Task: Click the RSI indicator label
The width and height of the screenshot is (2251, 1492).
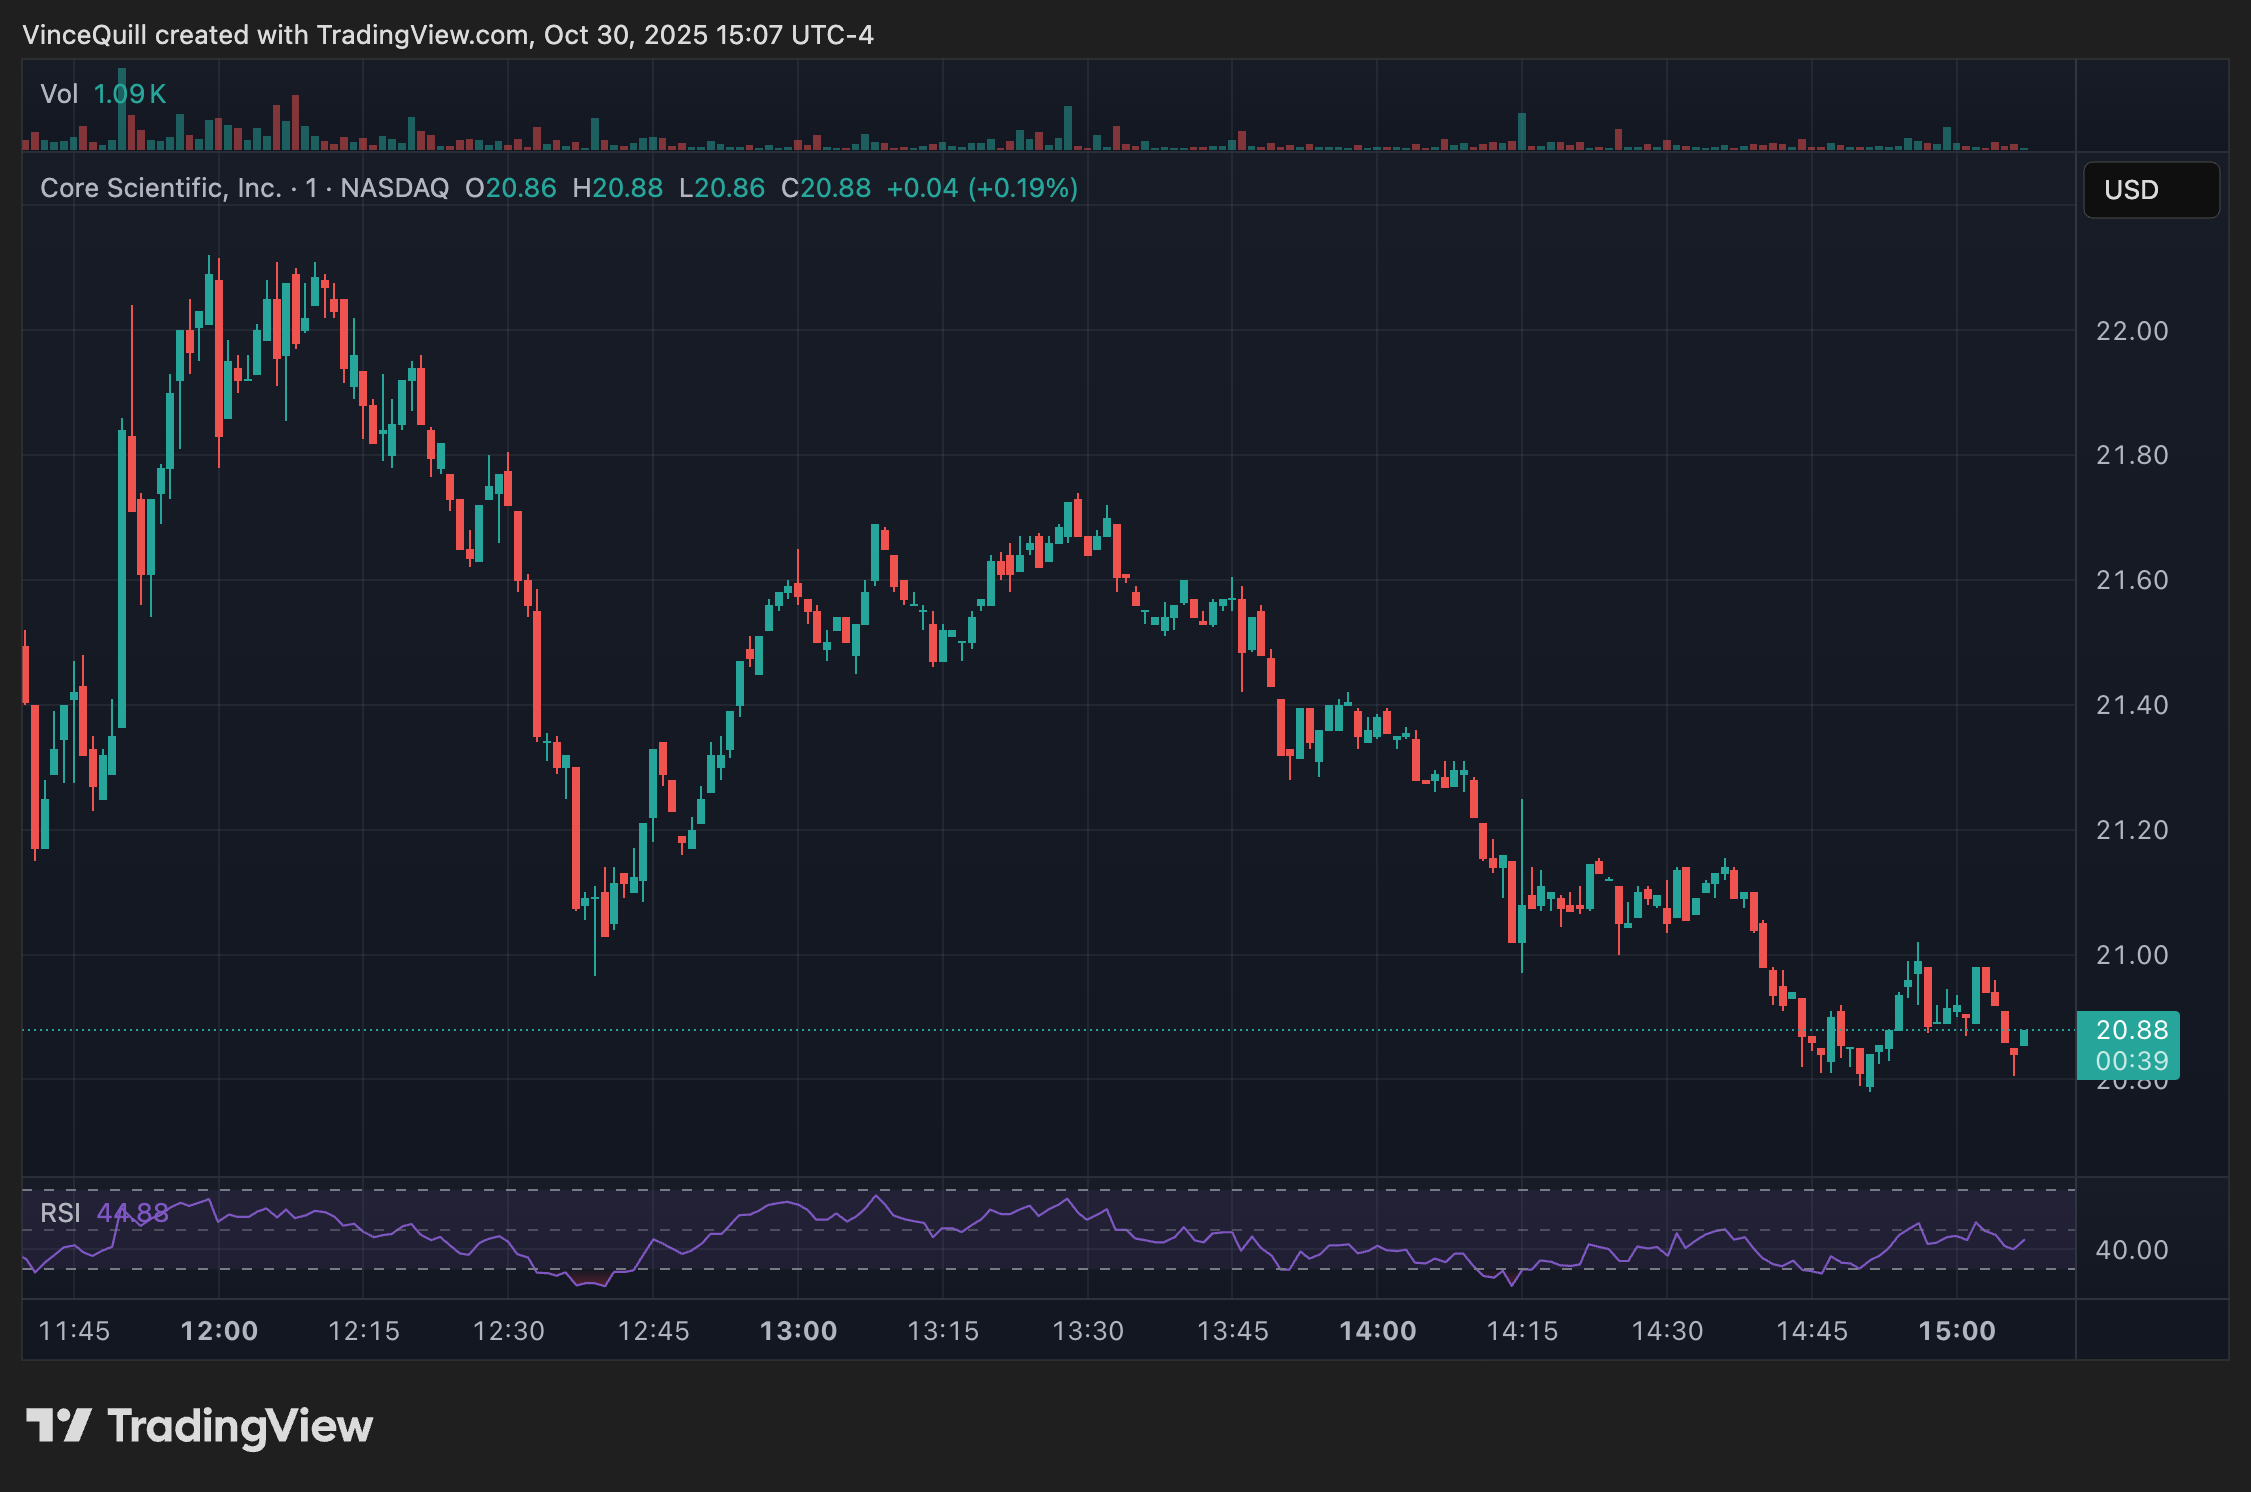Action: tap(60, 1213)
